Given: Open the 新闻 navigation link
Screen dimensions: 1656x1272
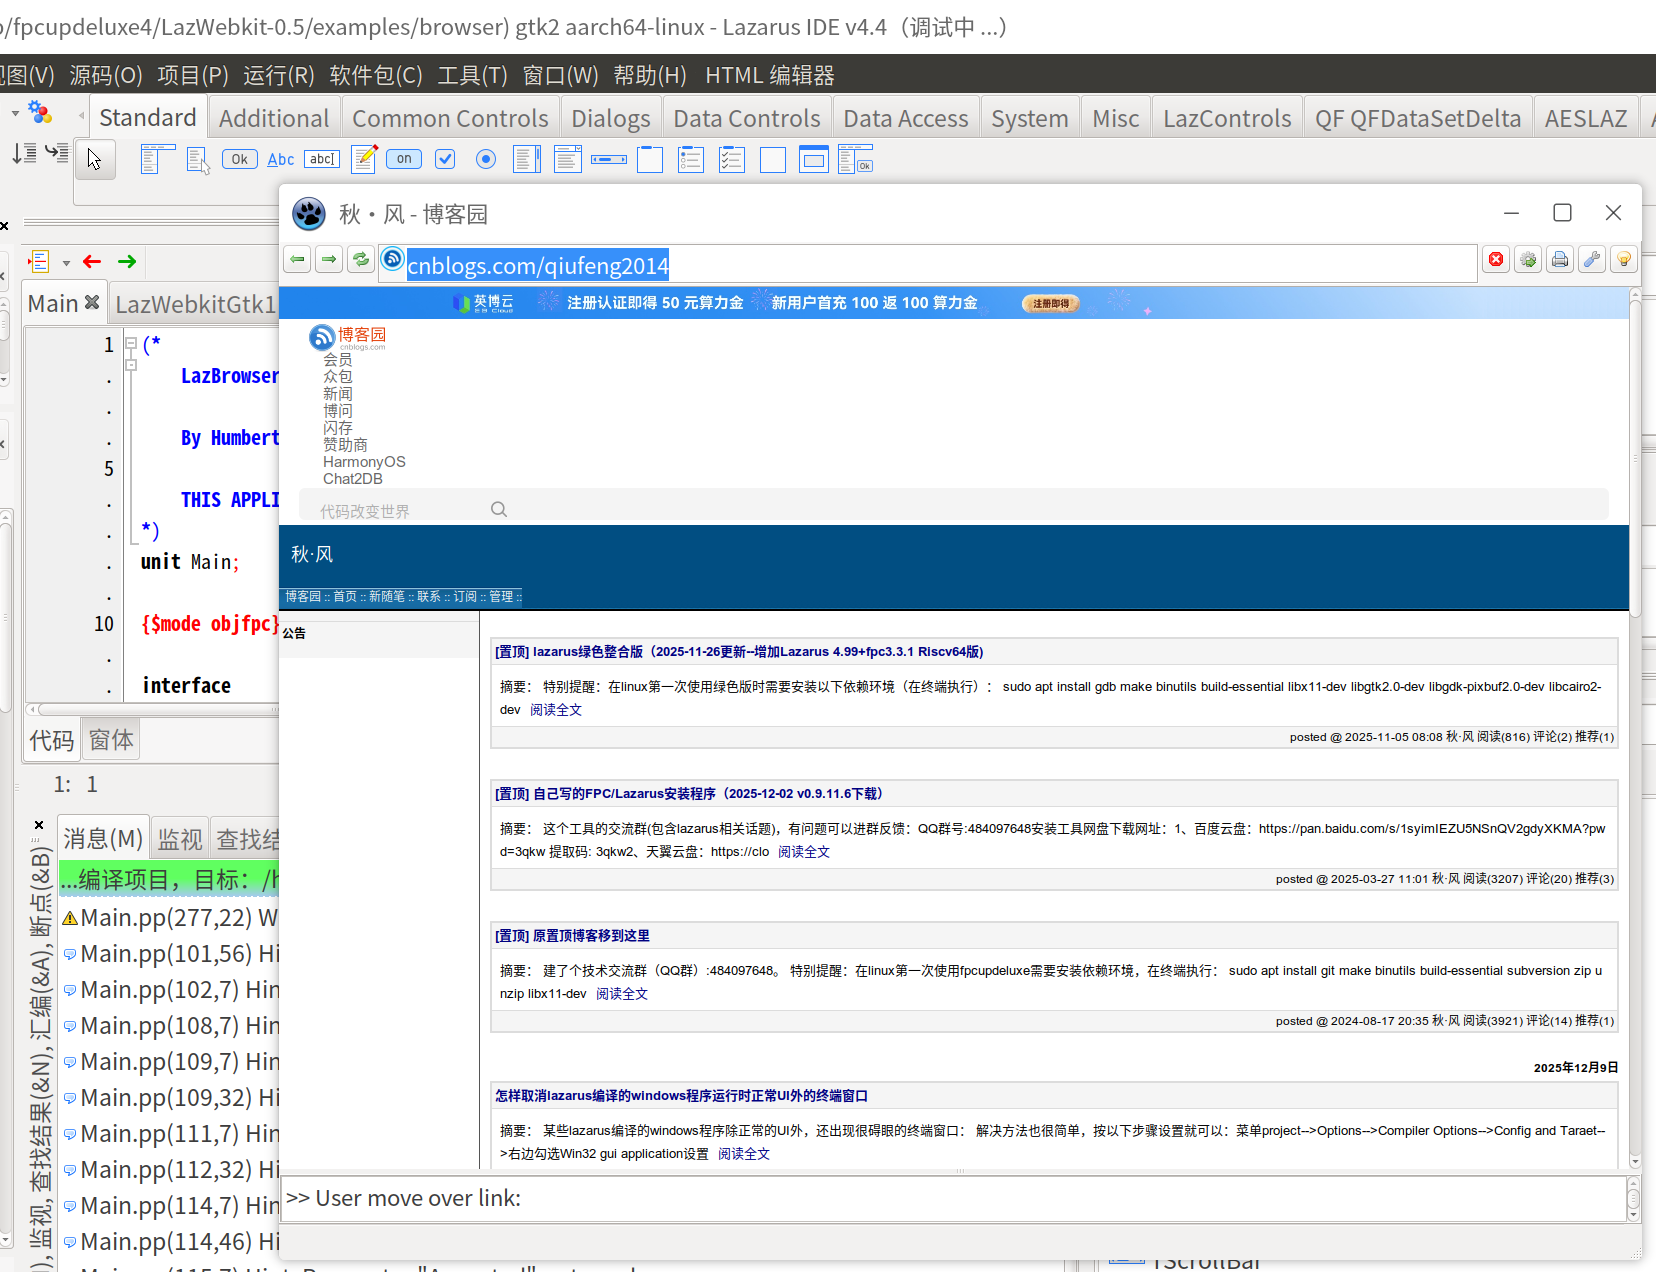Looking at the screenshot, I should tap(338, 394).
